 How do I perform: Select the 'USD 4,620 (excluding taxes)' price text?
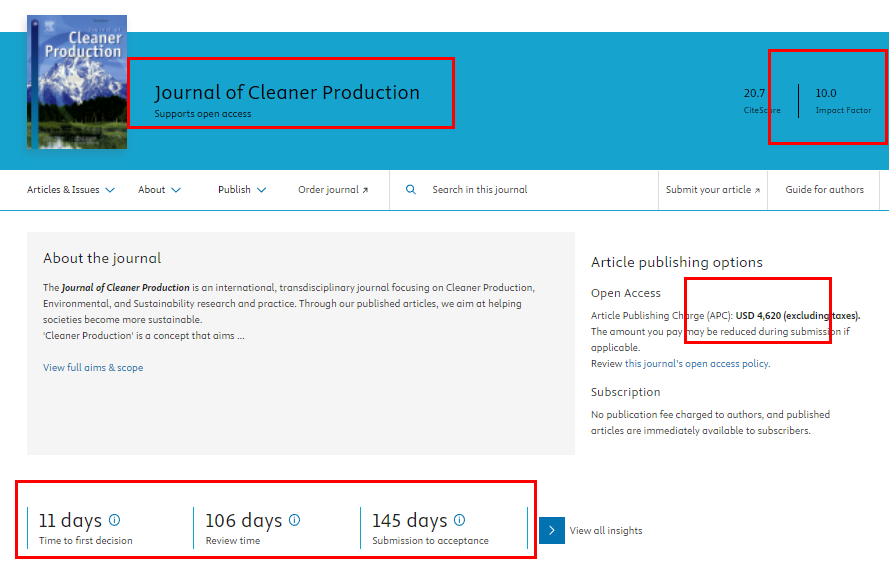[797, 316]
